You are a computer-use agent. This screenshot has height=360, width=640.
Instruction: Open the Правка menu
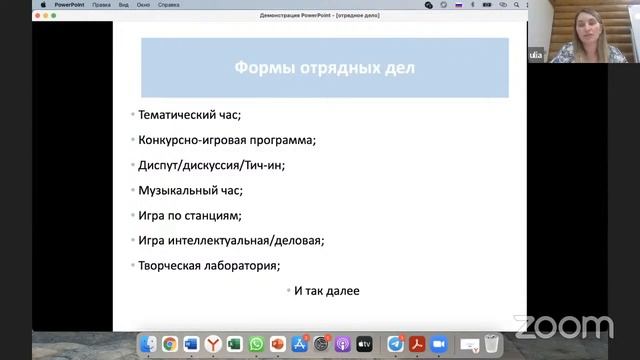point(101,5)
